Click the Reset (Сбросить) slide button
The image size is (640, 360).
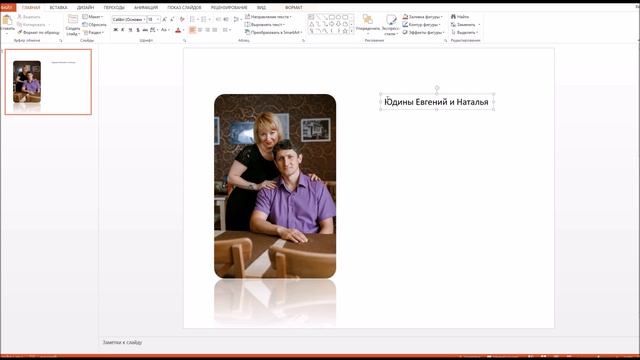point(95,24)
